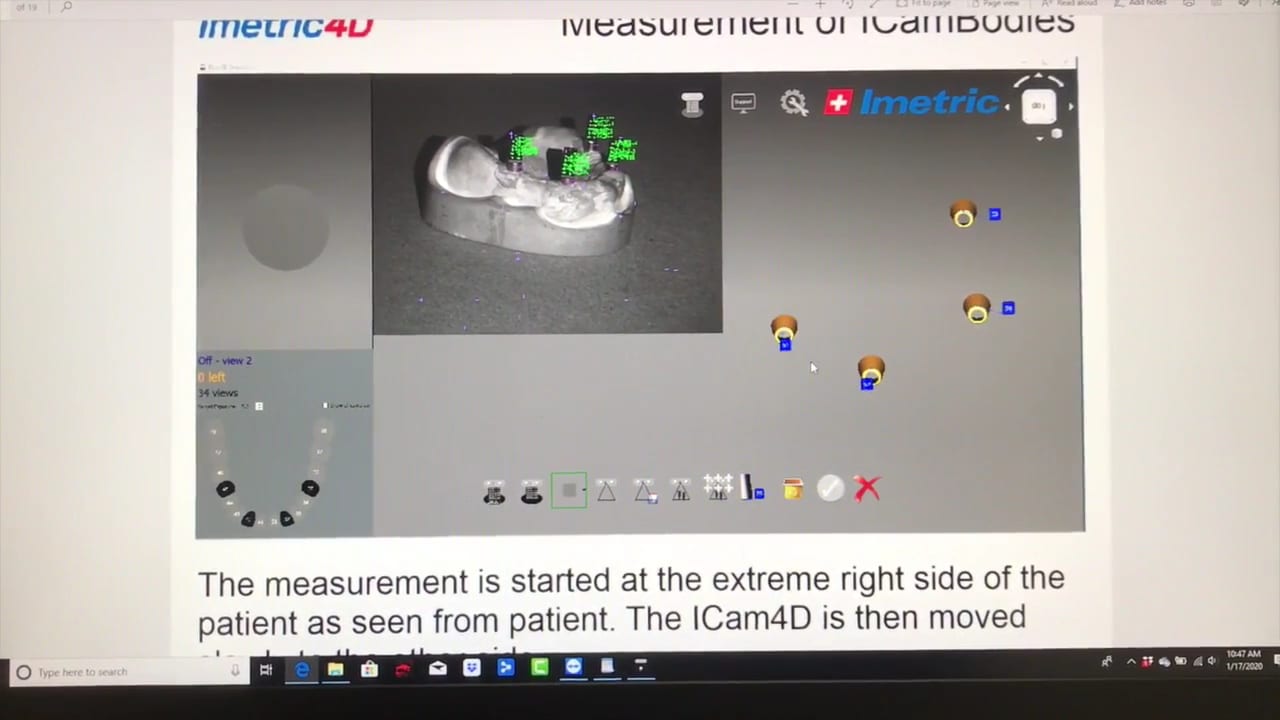Toggle the Expert mode monitor icon

pos(743,103)
